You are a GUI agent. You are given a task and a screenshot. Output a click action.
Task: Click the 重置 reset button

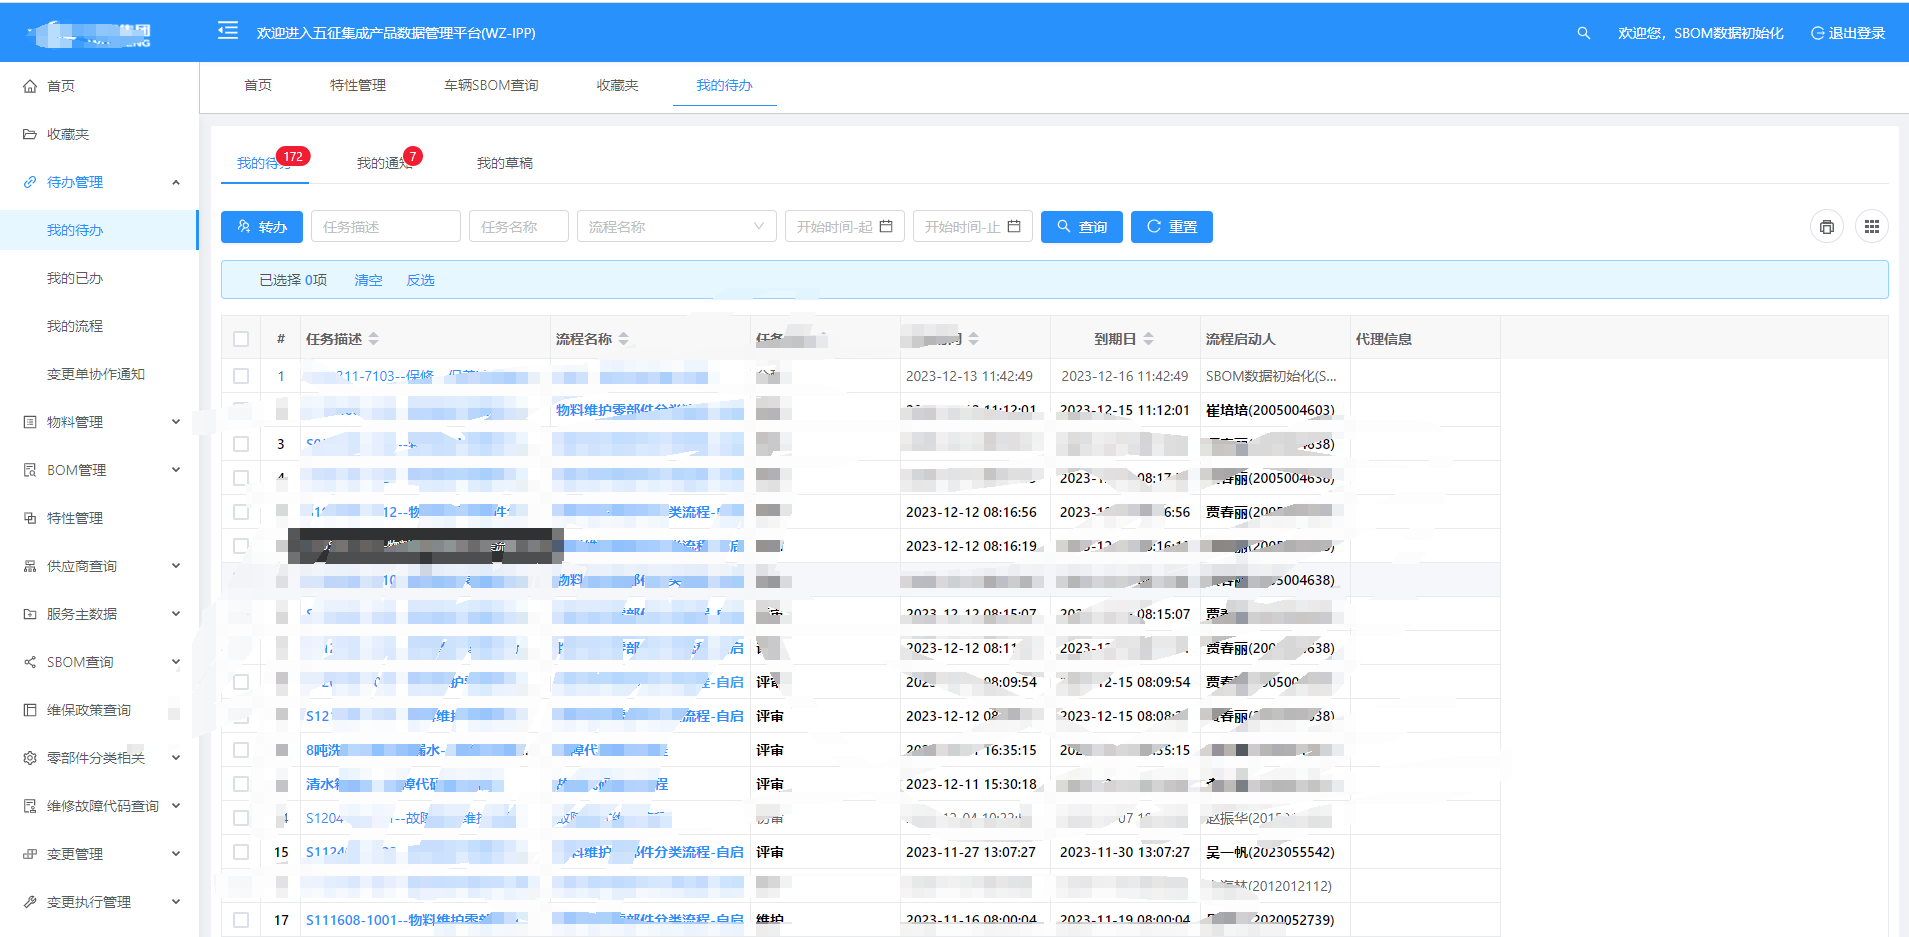pos(1172,227)
